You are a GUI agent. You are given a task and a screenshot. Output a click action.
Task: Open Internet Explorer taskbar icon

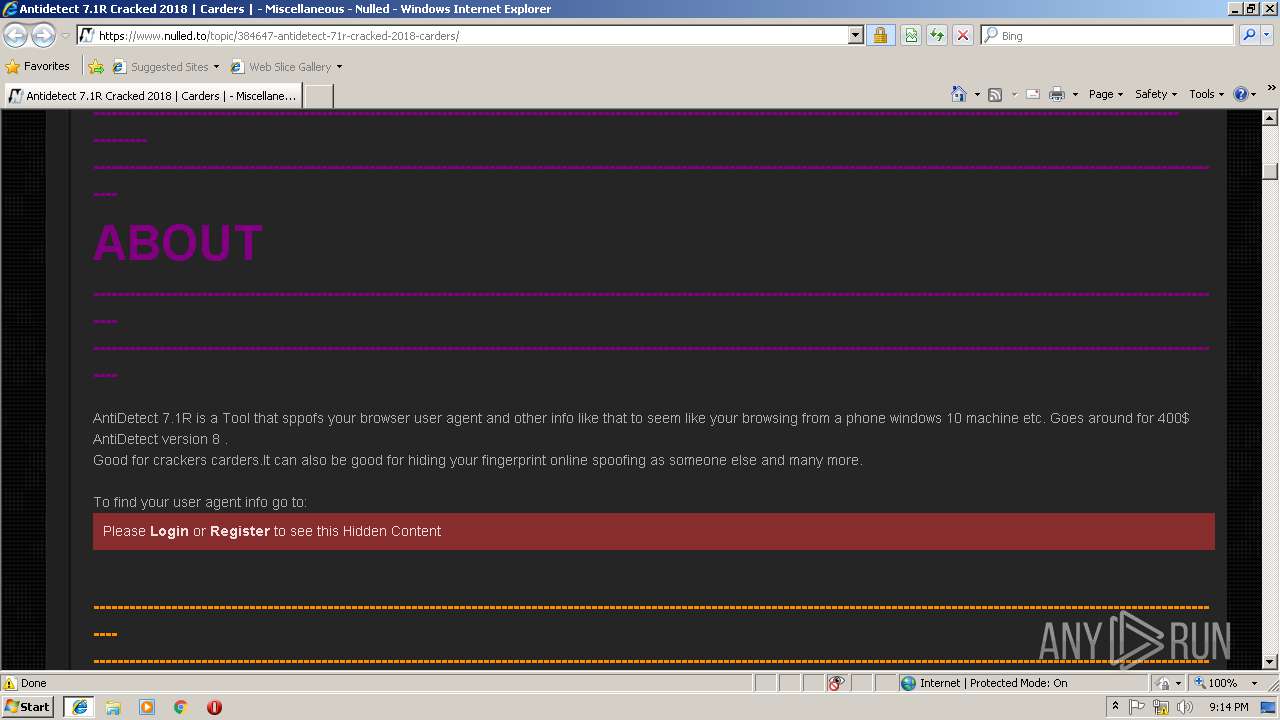click(79, 707)
